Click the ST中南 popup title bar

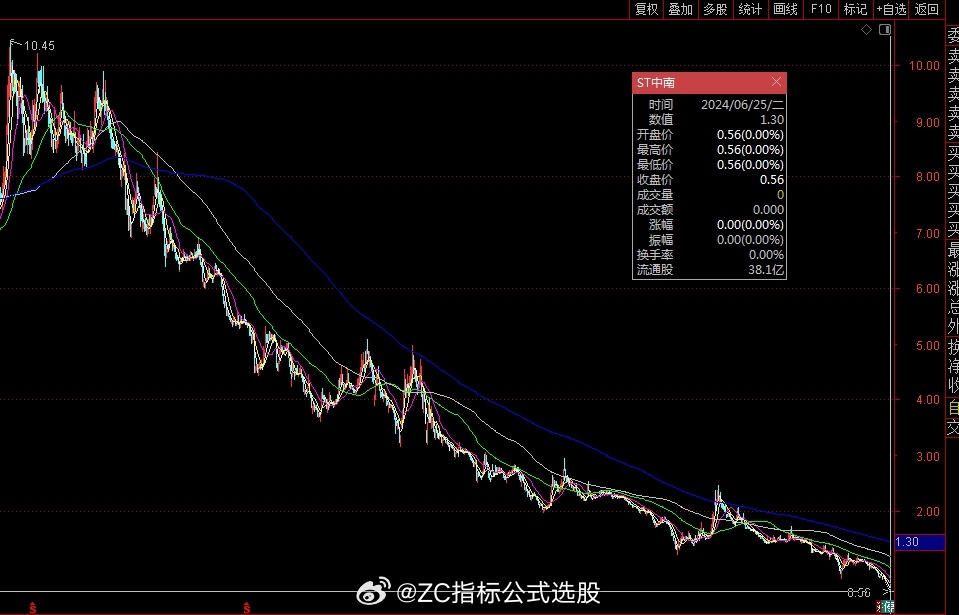coord(709,83)
